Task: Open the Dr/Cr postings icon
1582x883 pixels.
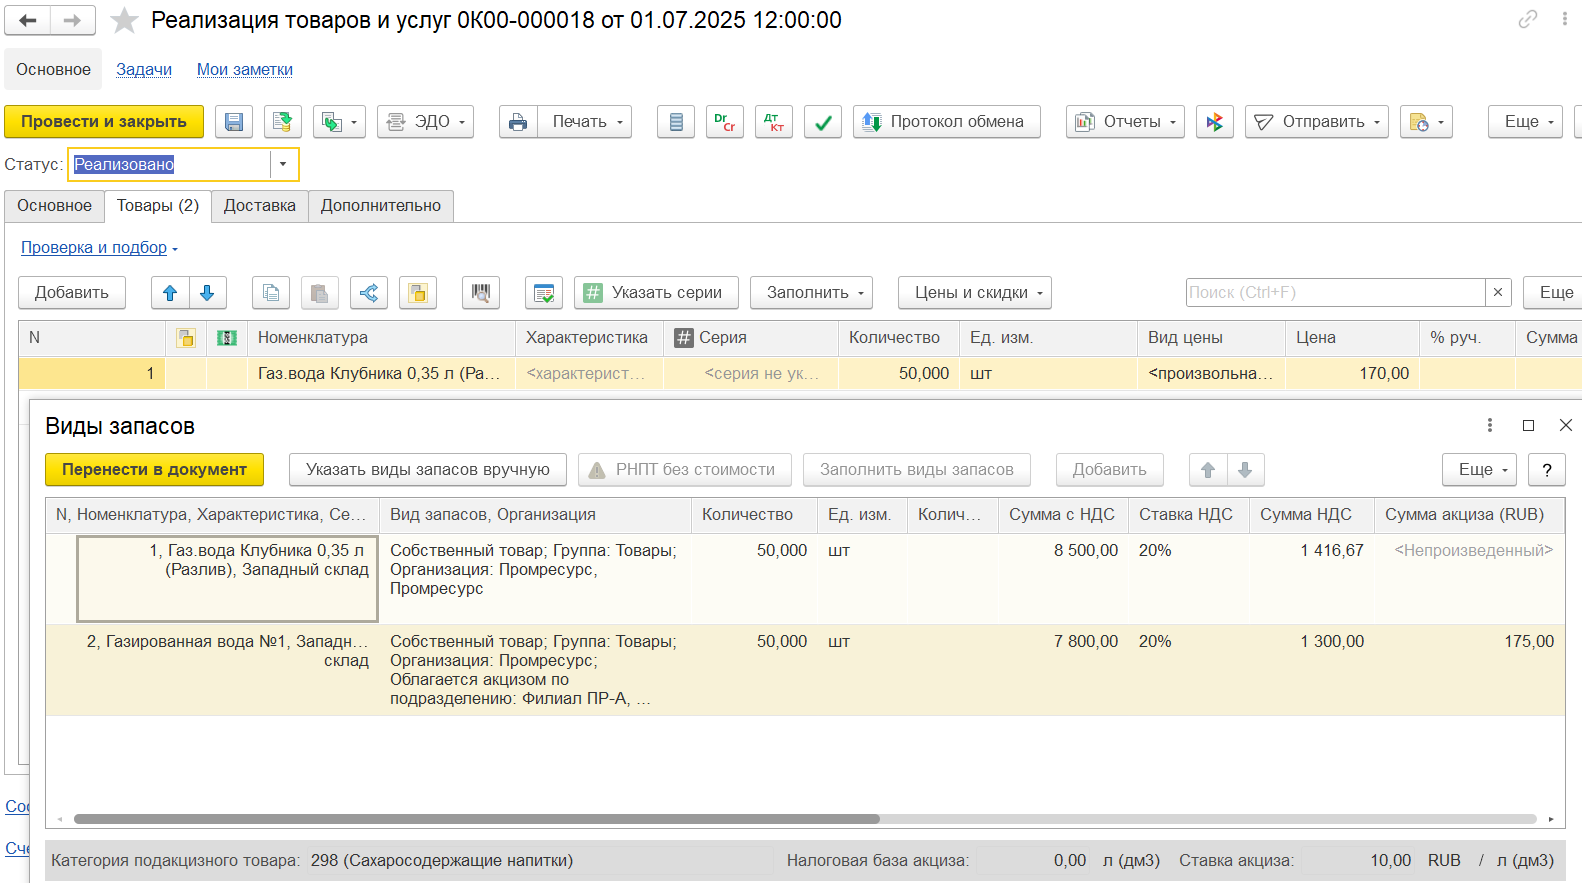Action: pyautogui.click(x=724, y=122)
